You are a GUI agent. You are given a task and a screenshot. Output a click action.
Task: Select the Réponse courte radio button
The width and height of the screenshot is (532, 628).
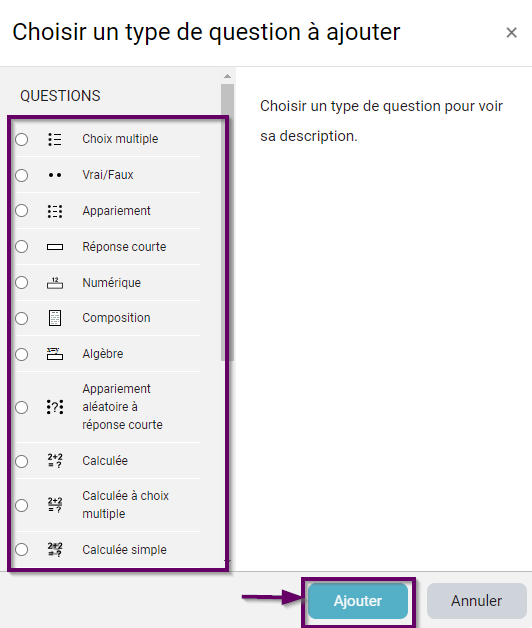click(22, 247)
